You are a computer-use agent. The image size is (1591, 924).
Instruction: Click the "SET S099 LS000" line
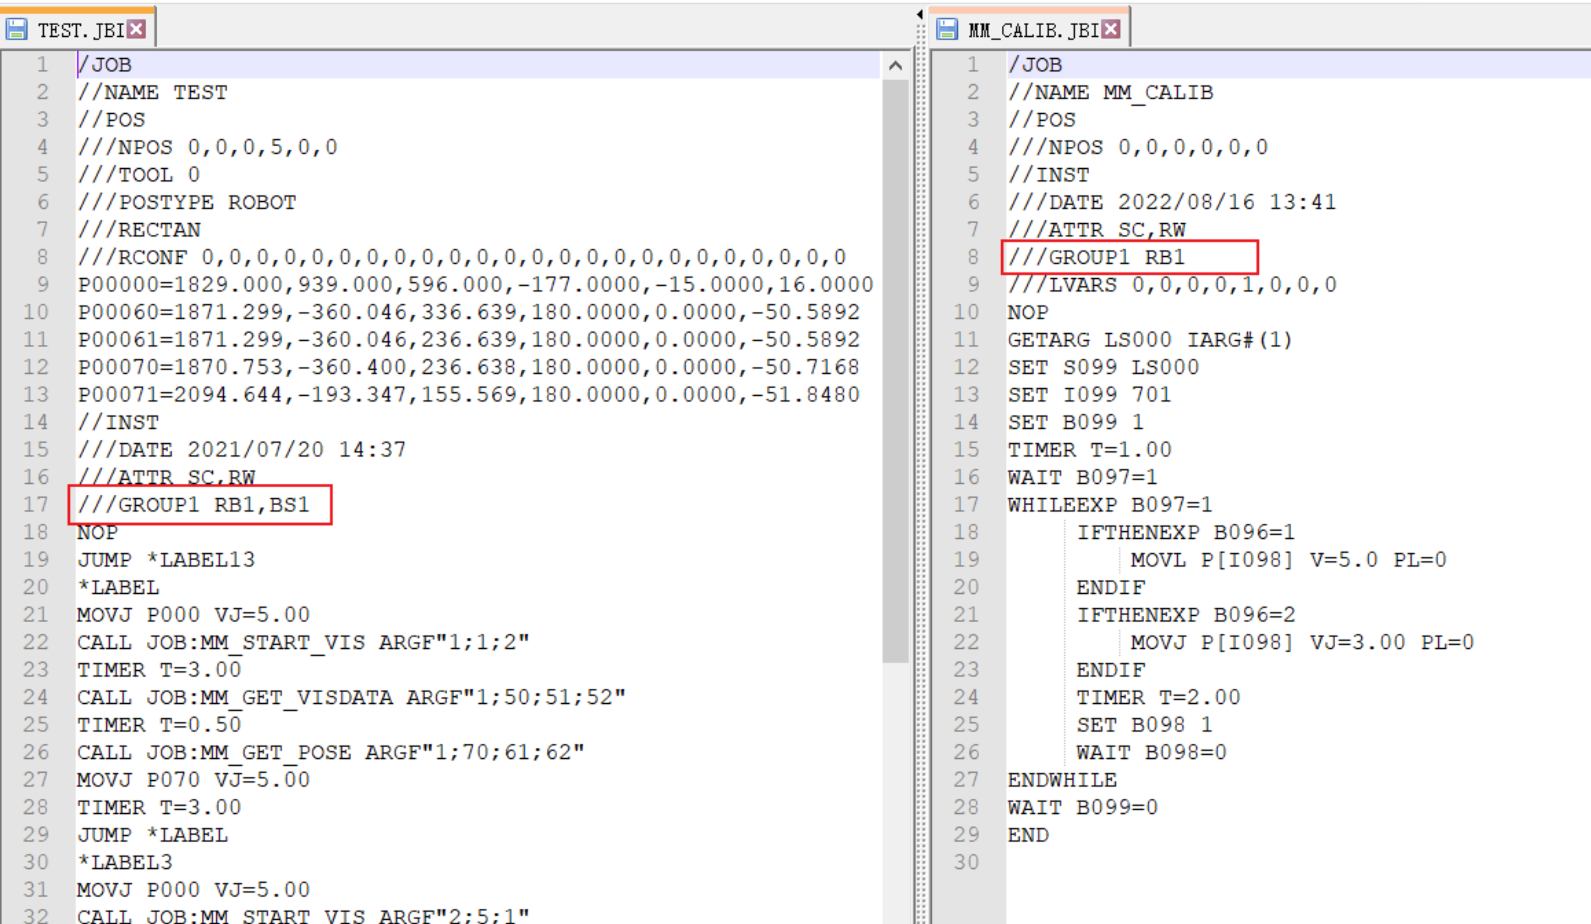(1104, 368)
